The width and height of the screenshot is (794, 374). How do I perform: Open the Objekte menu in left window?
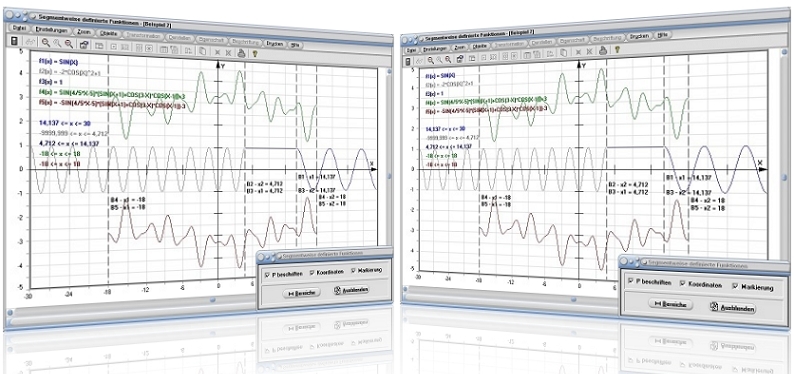tap(108, 33)
